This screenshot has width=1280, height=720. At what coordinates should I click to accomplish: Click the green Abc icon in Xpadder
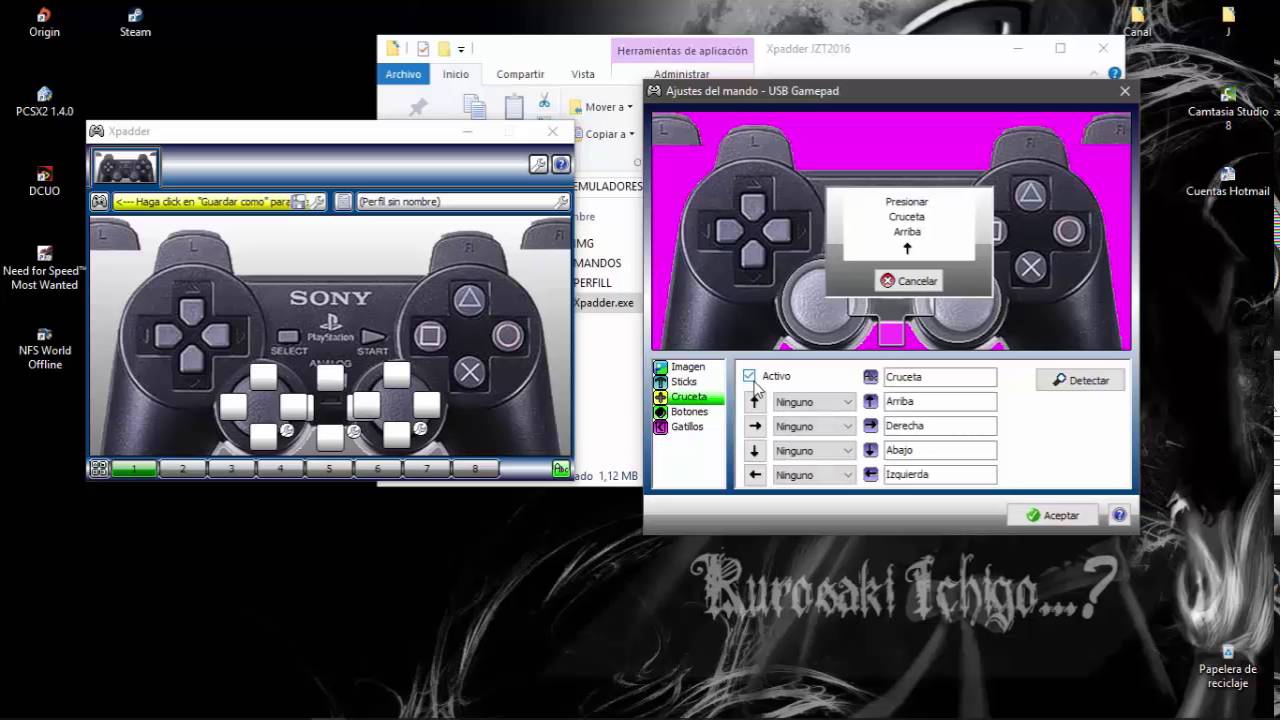click(x=561, y=468)
